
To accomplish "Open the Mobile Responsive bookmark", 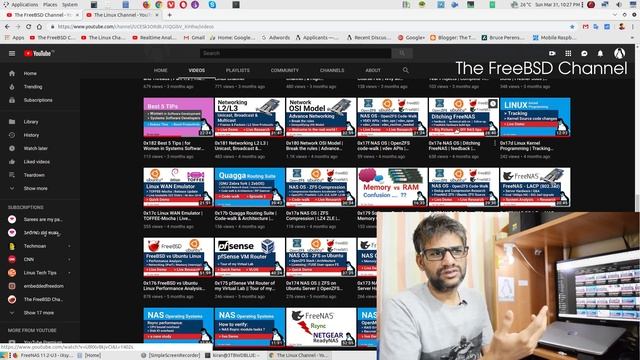I will click(x=554, y=38).
